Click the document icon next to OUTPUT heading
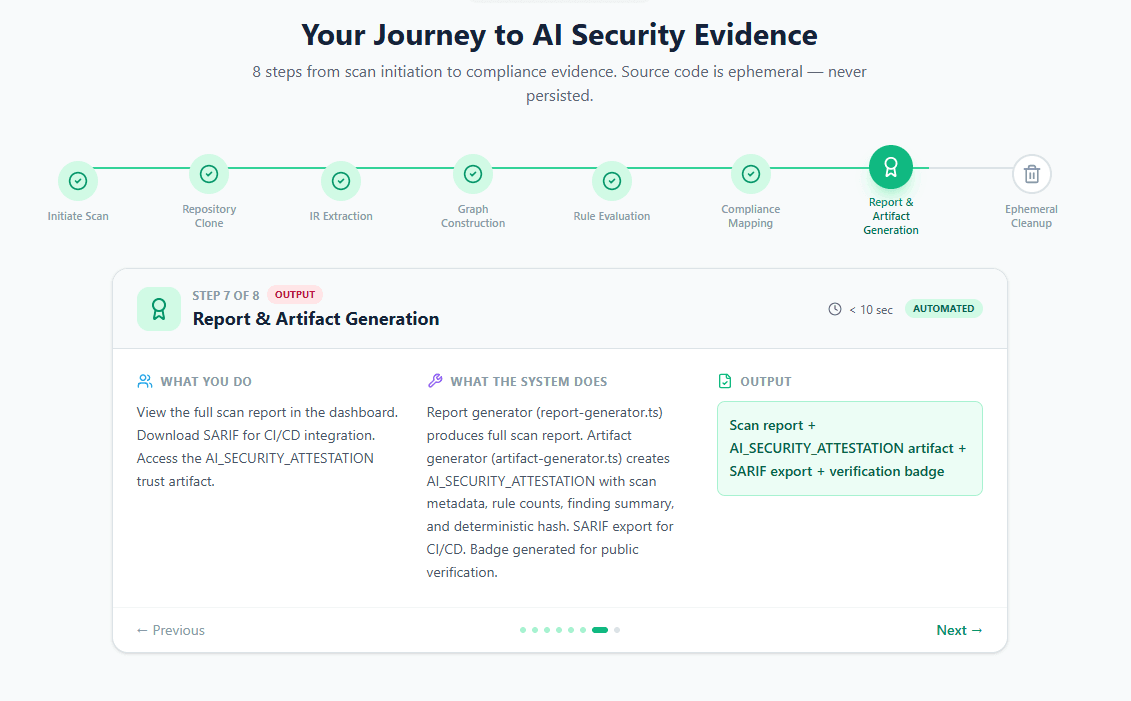This screenshot has height=701, width=1131. pyautogui.click(x=725, y=381)
